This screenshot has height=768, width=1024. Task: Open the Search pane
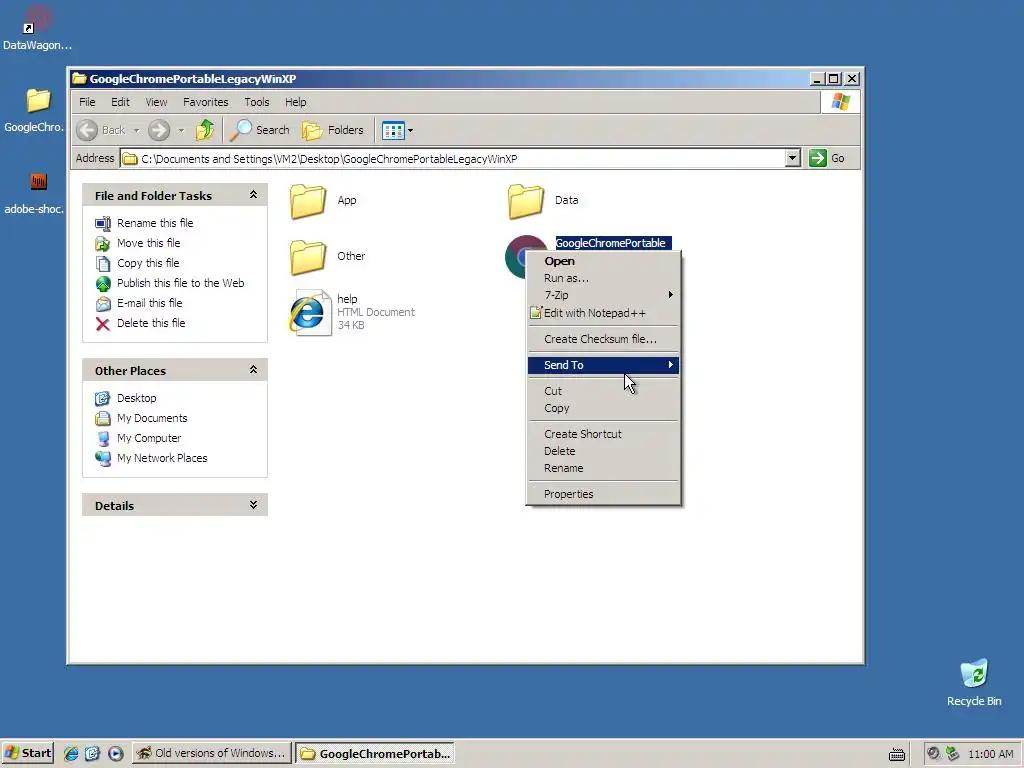(260, 130)
